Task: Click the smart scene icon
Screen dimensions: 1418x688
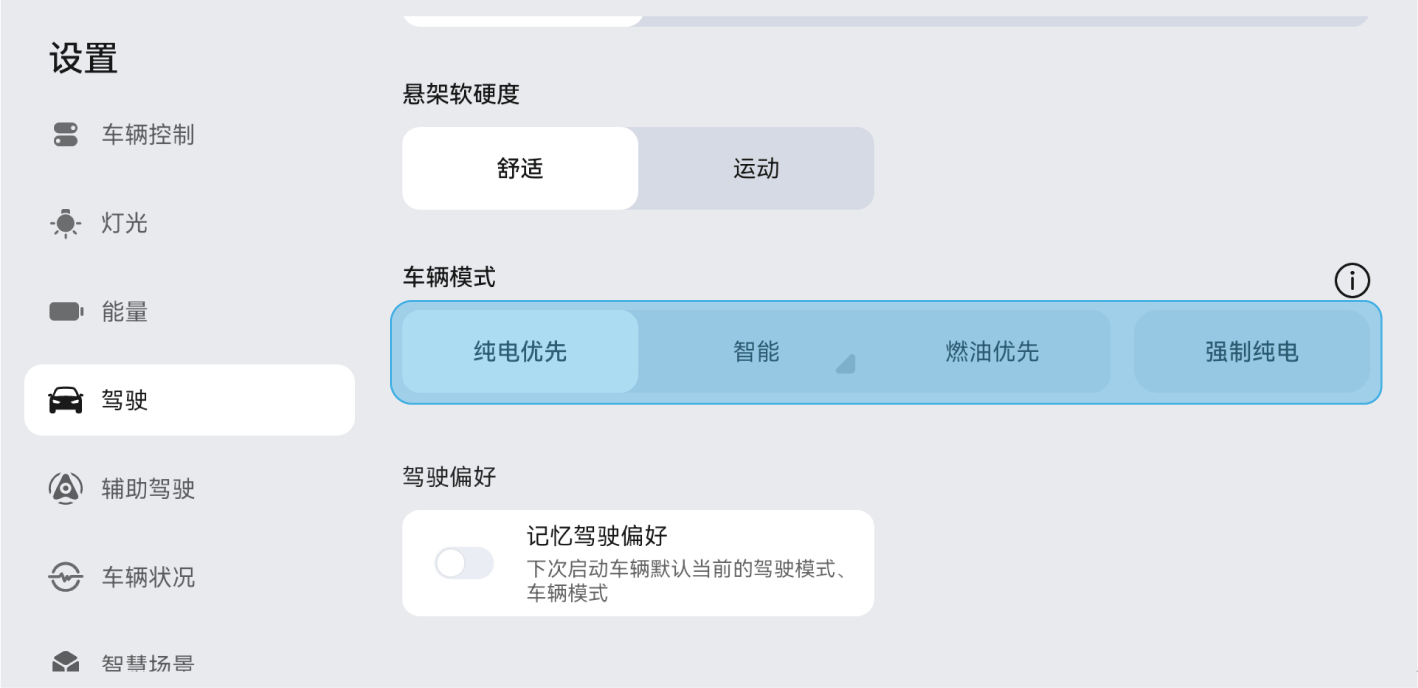Action: [x=65, y=663]
